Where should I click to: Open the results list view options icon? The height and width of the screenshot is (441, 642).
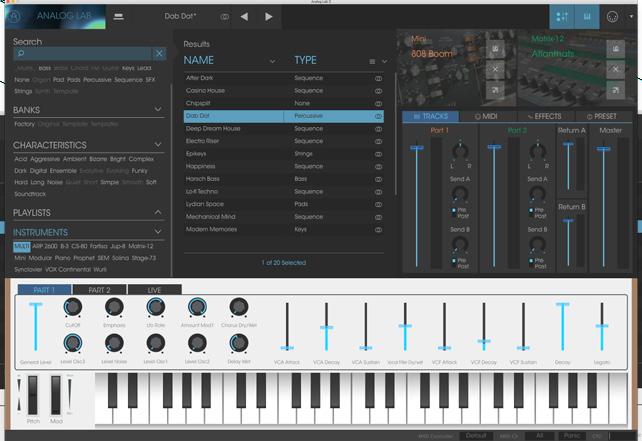372,61
